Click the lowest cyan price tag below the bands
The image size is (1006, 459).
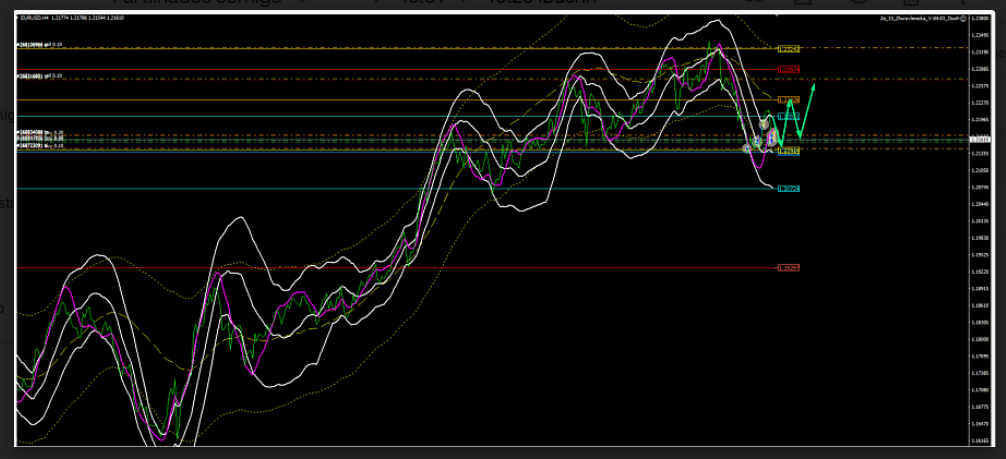788,189
